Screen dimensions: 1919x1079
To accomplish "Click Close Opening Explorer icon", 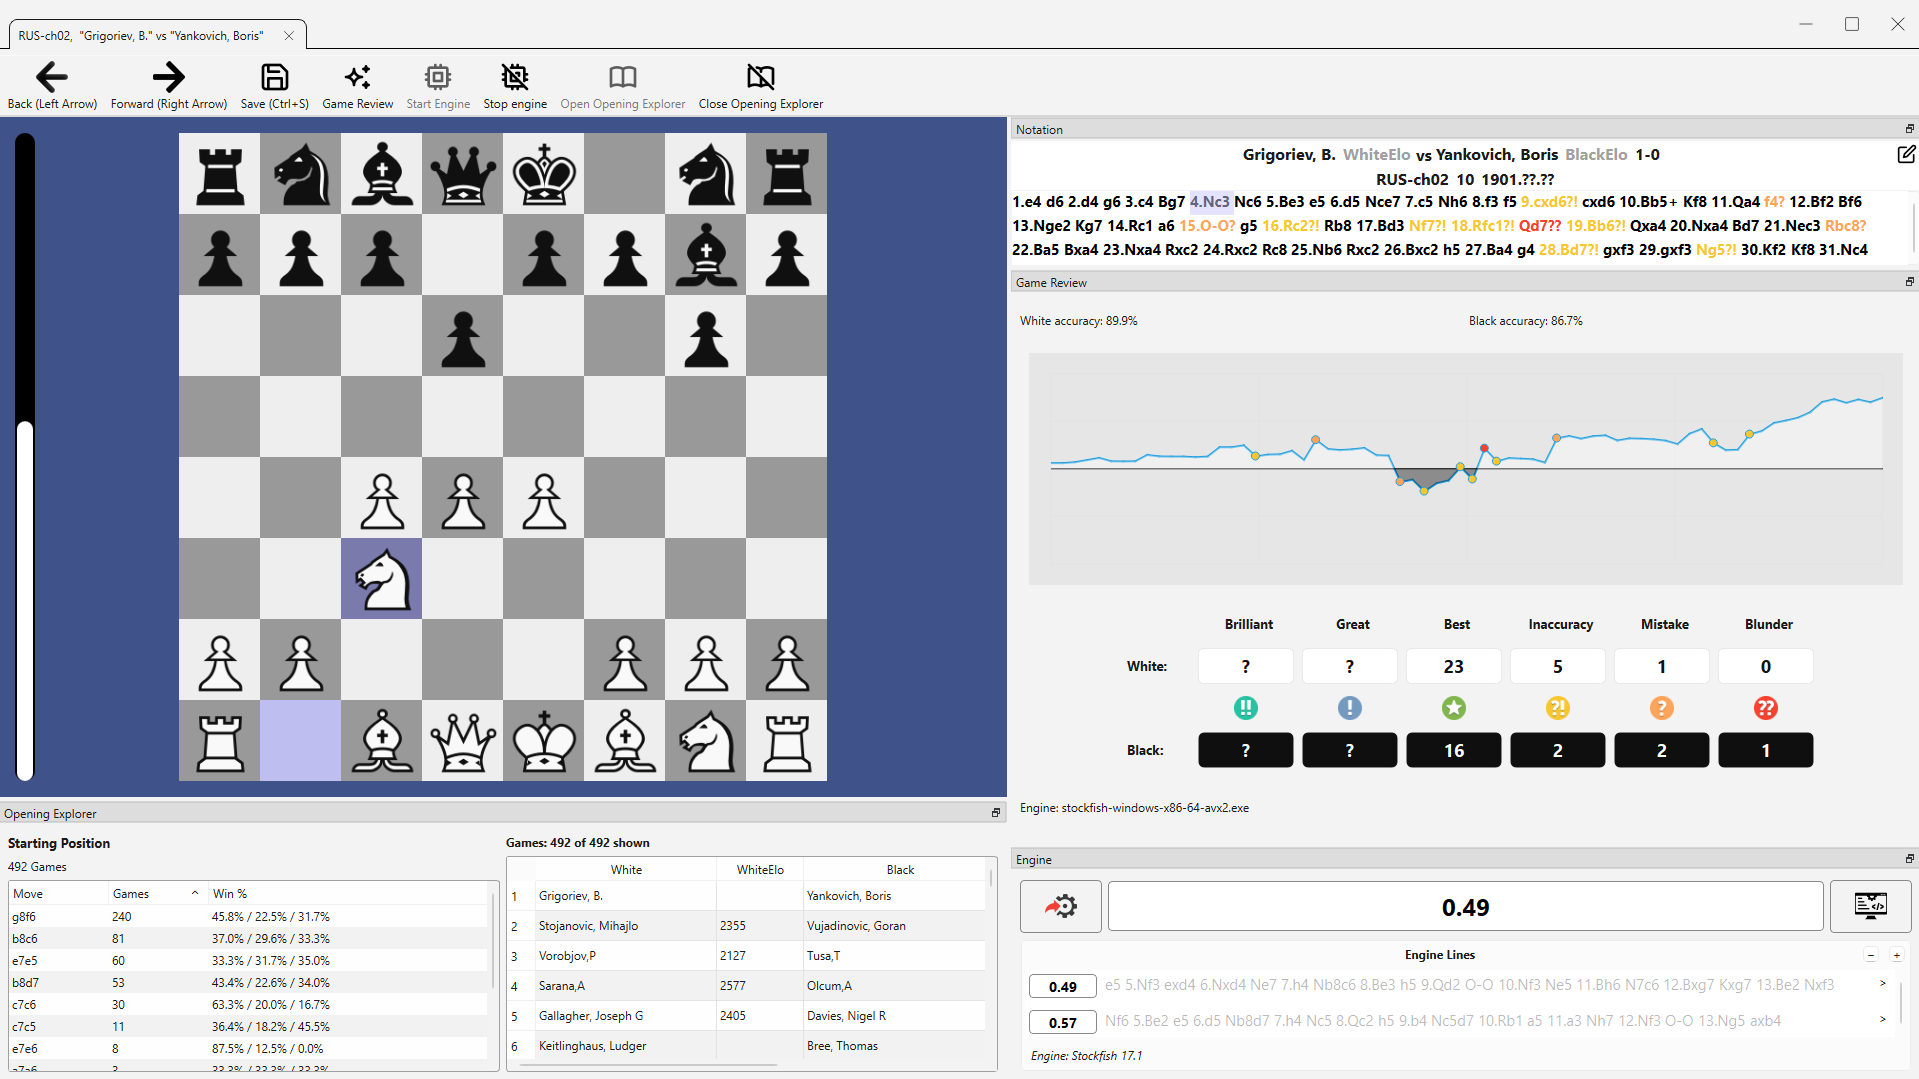I will [x=760, y=77].
